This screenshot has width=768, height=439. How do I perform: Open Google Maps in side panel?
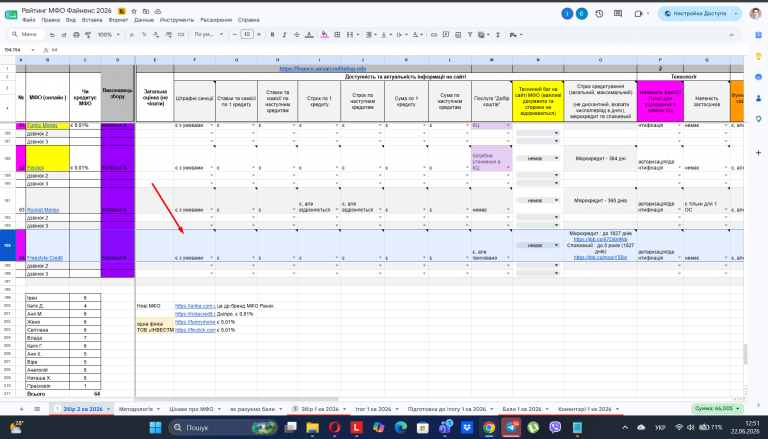coord(758,119)
